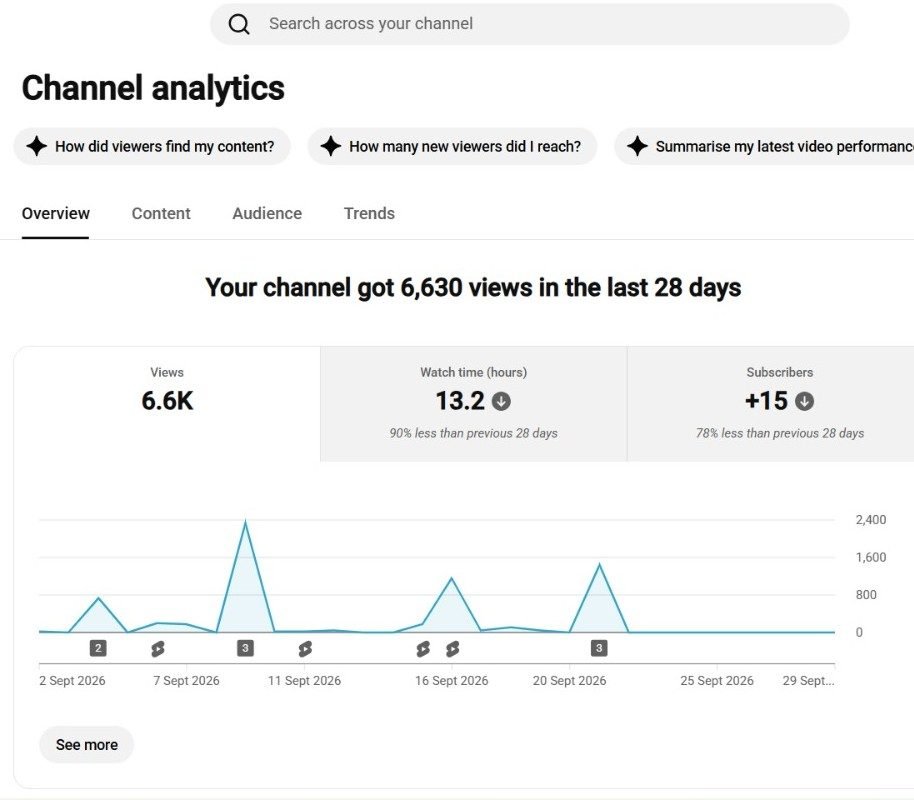
Task: Select the Views 6.6K metric card
Action: tap(167, 403)
